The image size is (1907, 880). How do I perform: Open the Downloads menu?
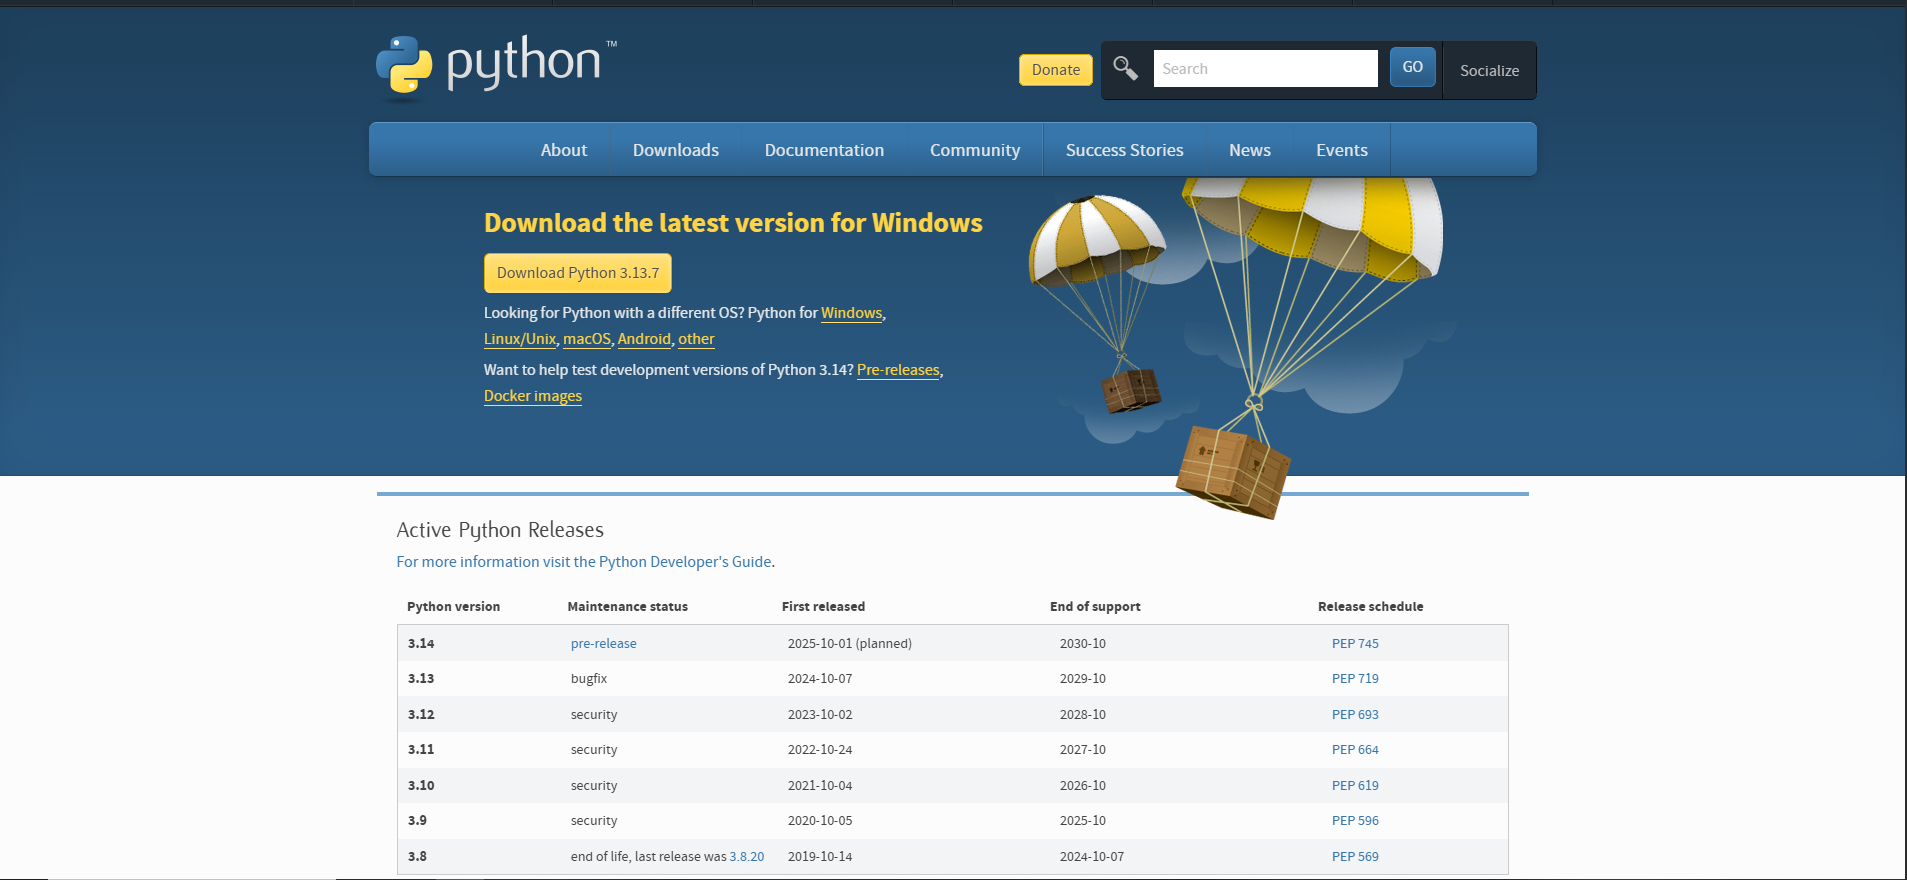coord(676,150)
